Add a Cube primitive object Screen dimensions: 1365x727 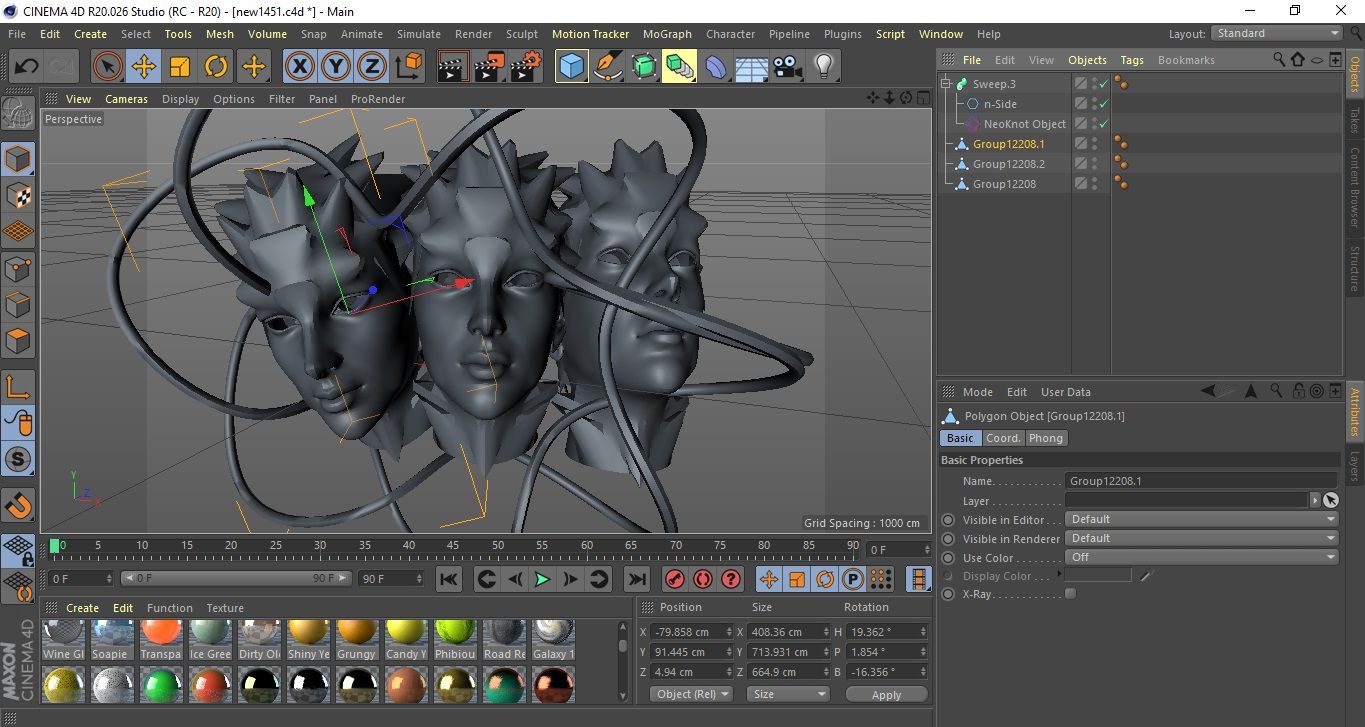(571, 67)
